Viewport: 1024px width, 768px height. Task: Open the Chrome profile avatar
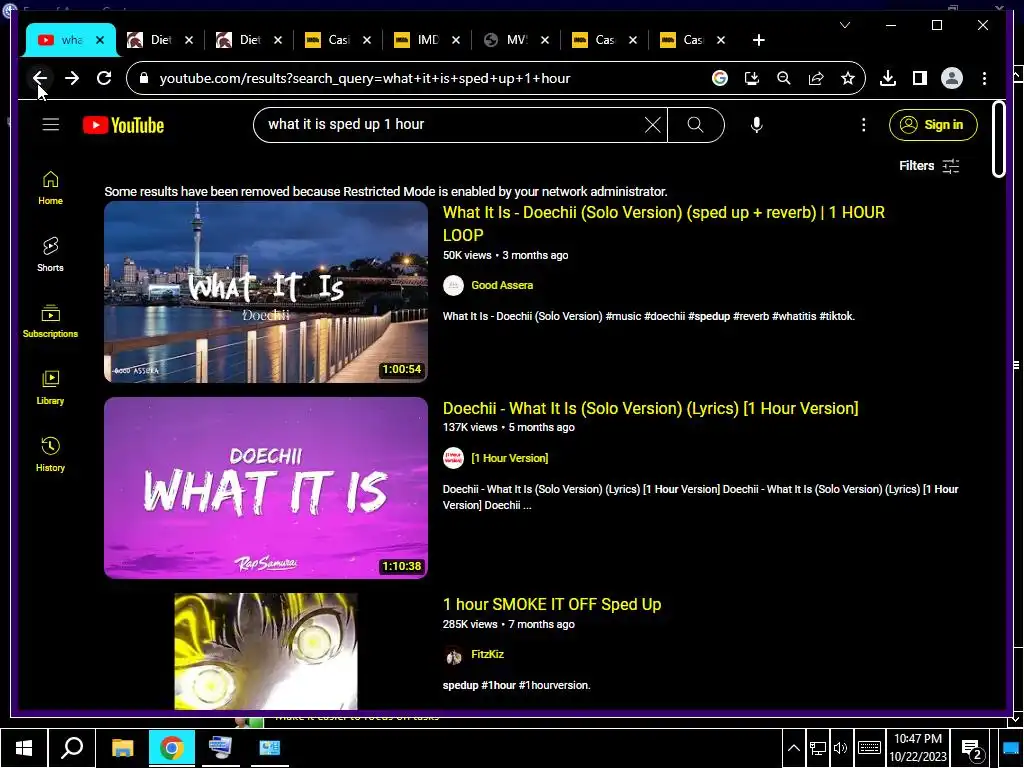pos(952,78)
